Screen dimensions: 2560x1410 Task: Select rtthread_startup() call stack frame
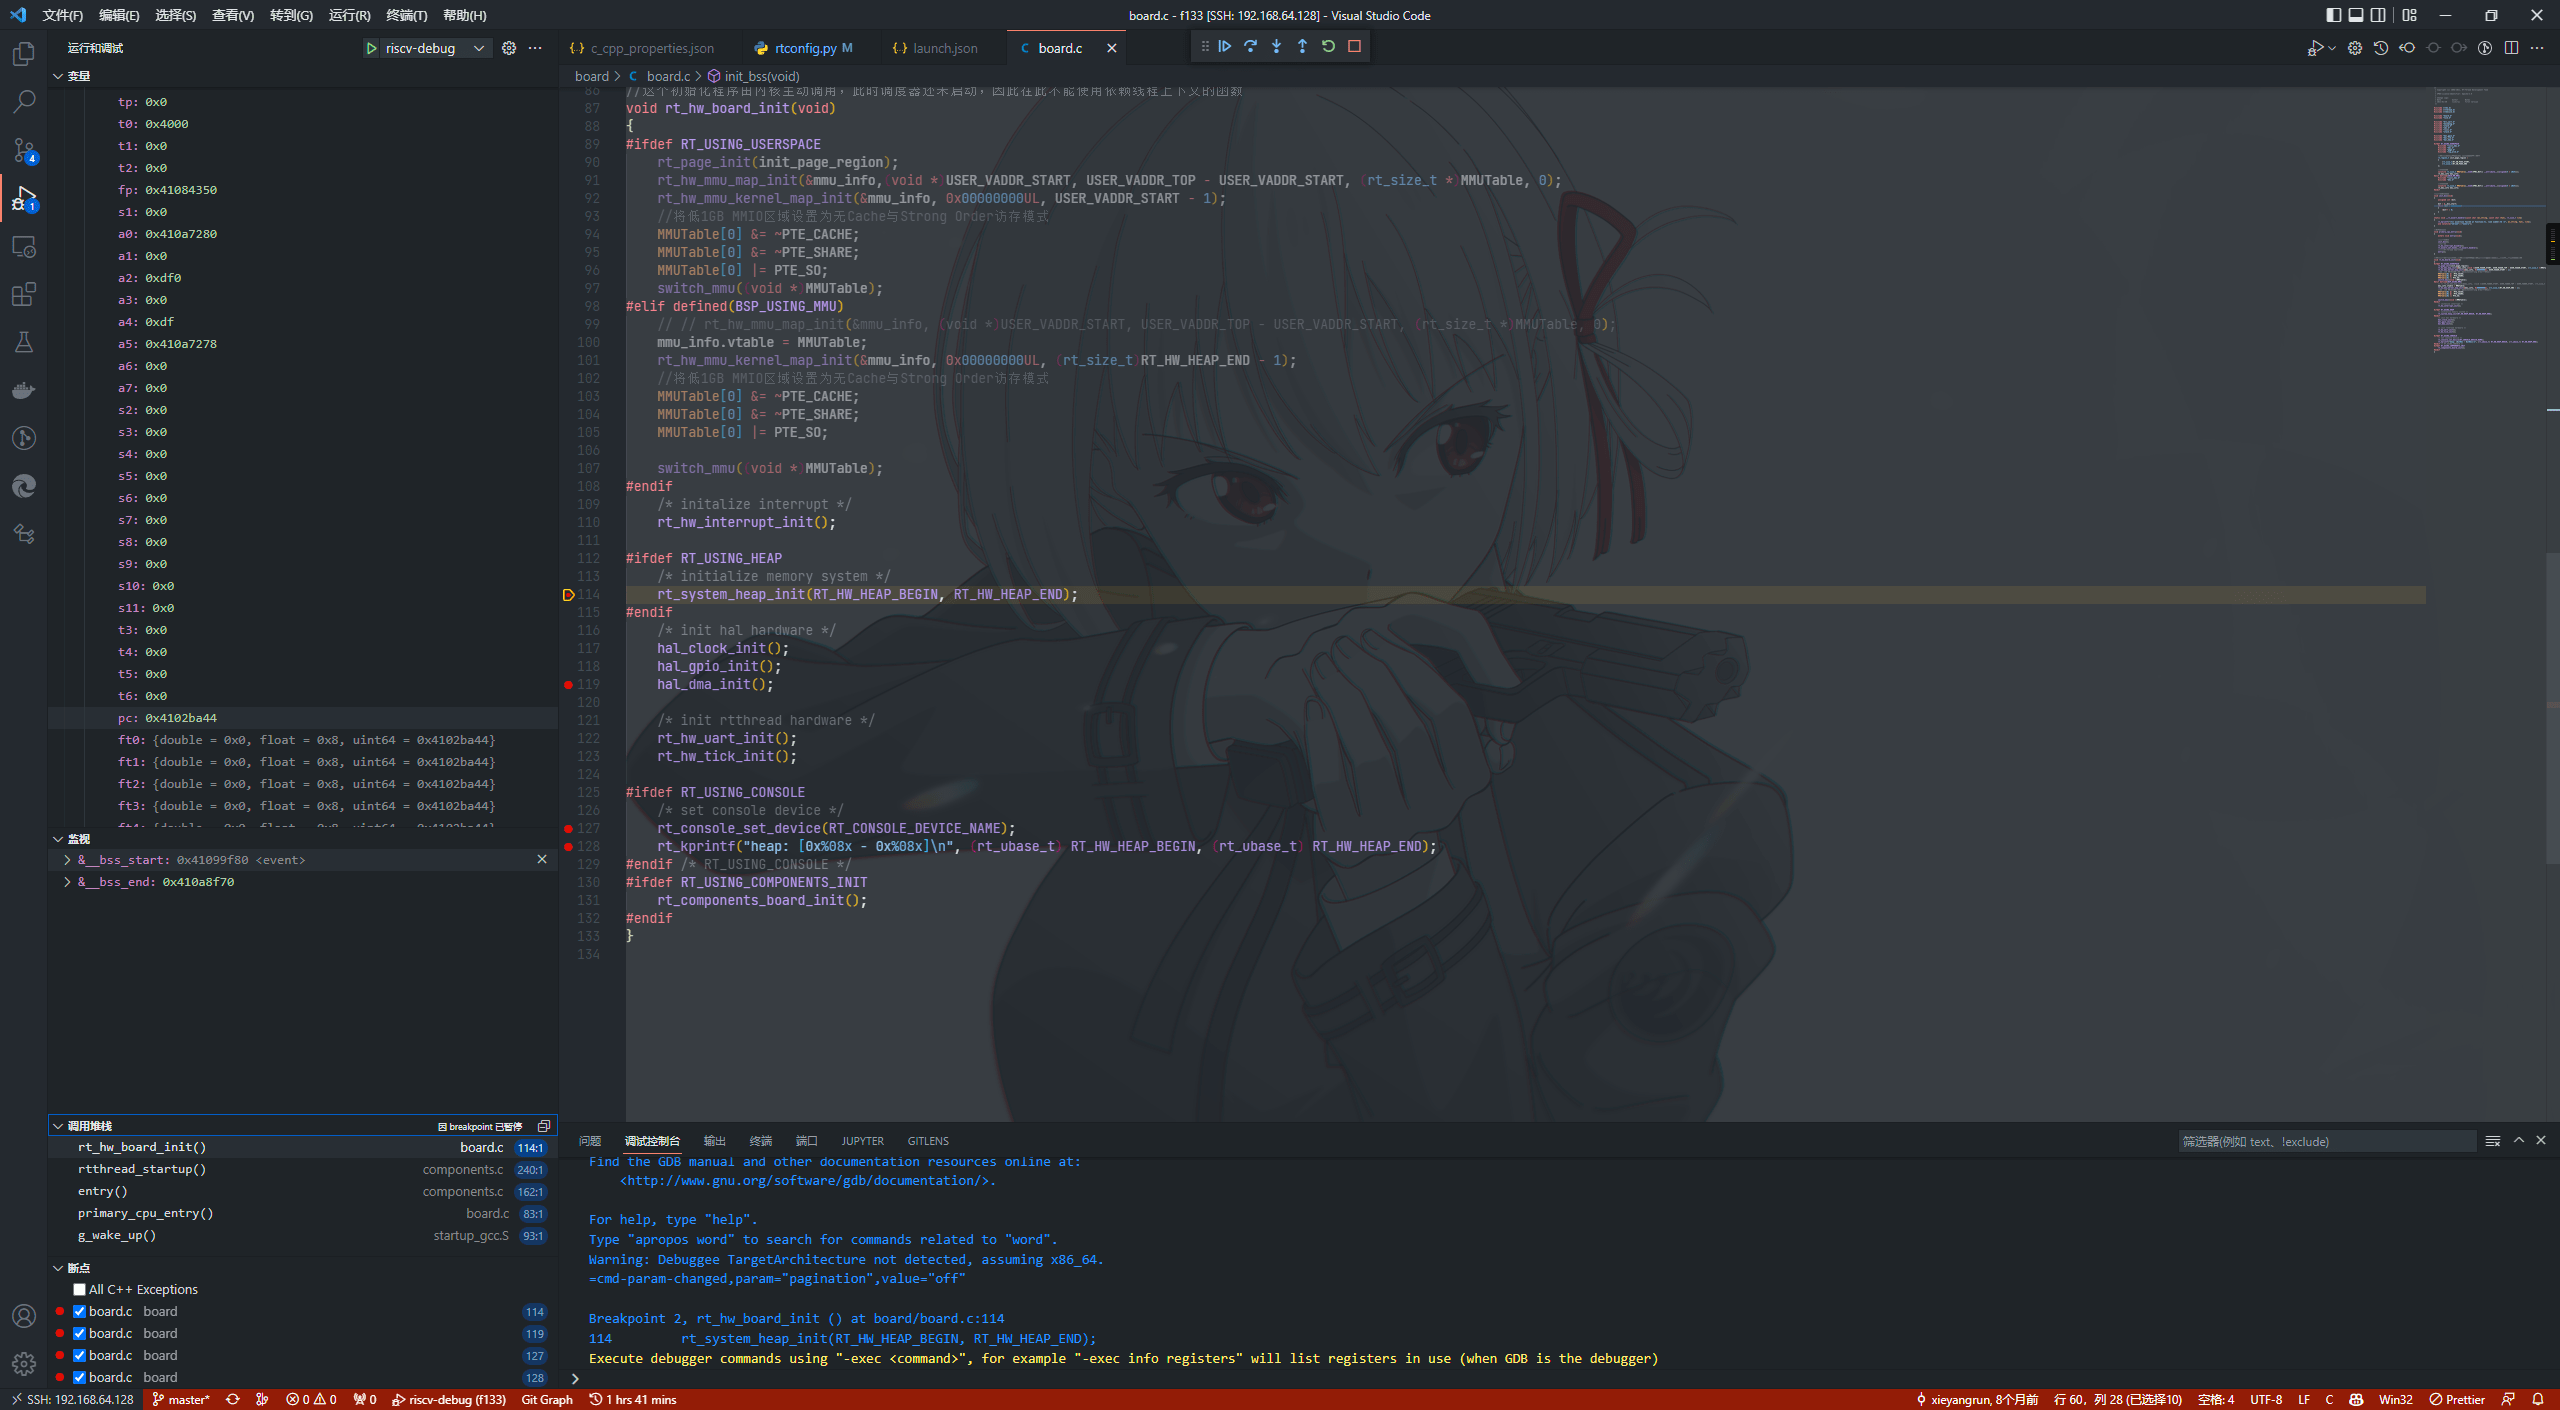pos(303,1169)
